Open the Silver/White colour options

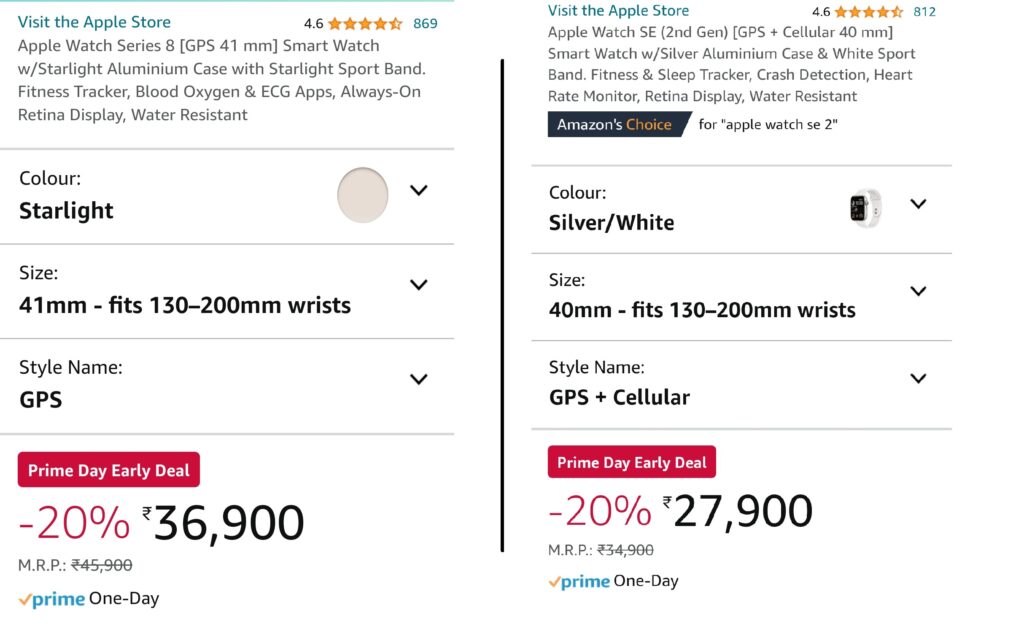(918, 203)
